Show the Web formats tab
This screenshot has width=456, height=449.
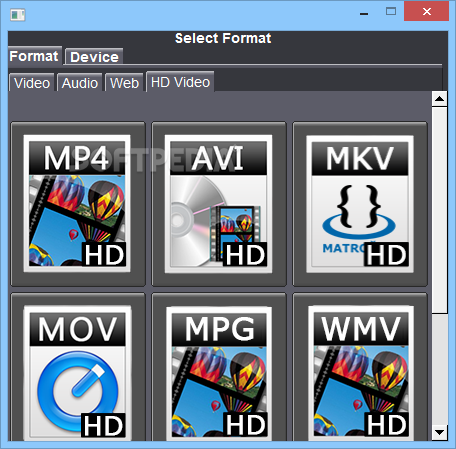tap(124, 83)
